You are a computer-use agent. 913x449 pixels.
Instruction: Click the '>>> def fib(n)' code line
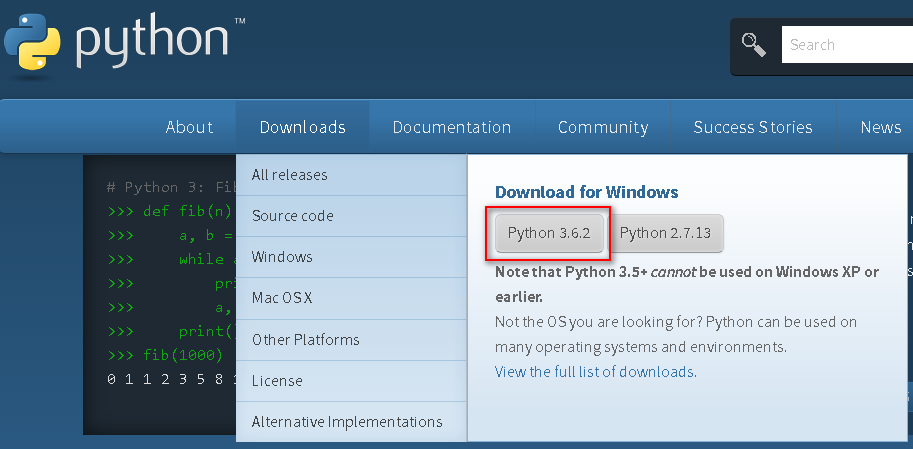coord(170,211)
